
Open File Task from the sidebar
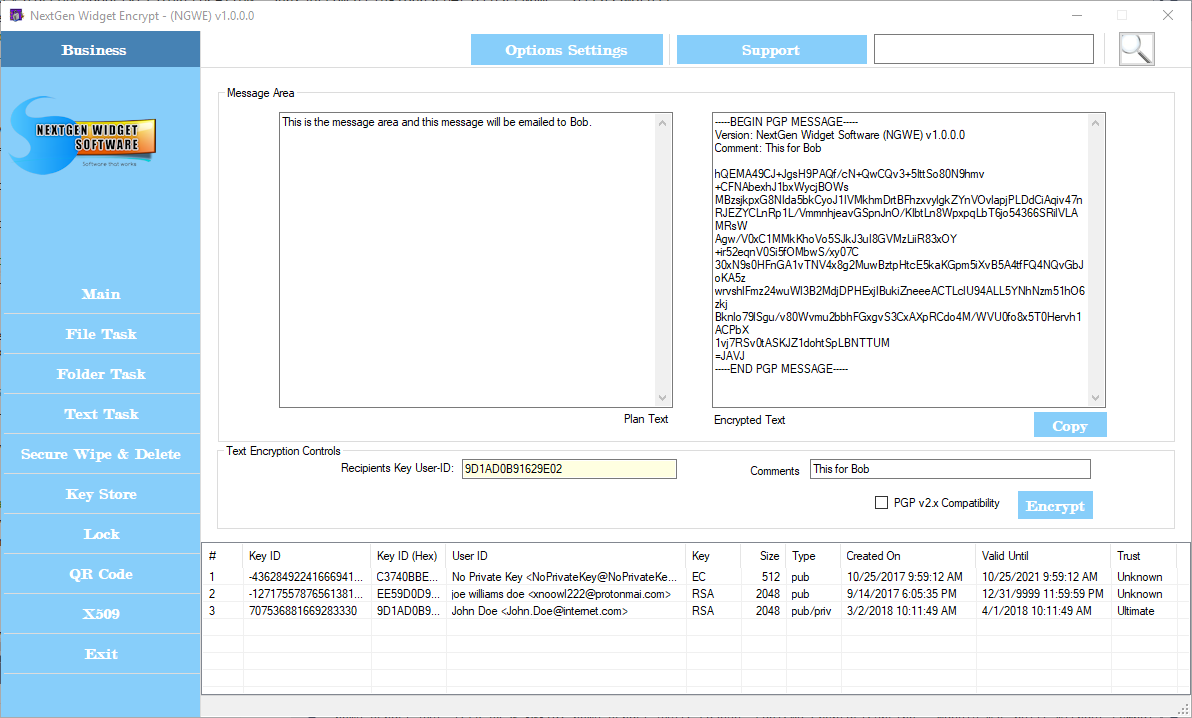coord(101,334)
